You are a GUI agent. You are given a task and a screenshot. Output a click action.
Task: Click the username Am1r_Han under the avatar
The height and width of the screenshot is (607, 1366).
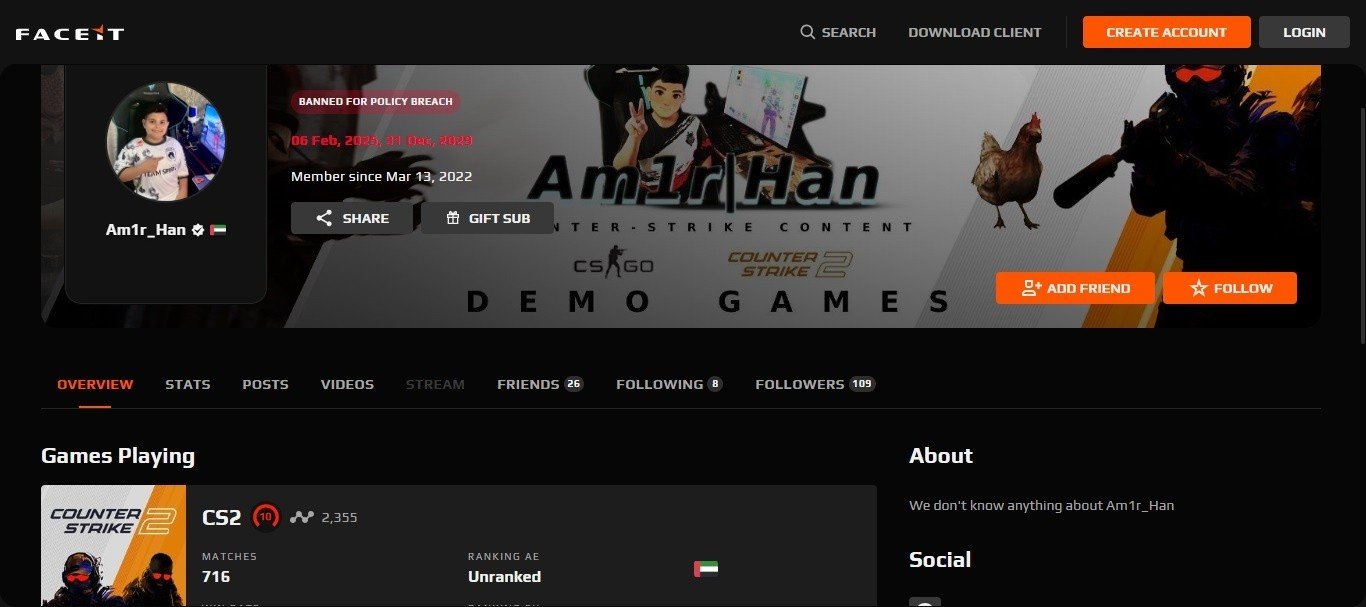coord(146,230)
